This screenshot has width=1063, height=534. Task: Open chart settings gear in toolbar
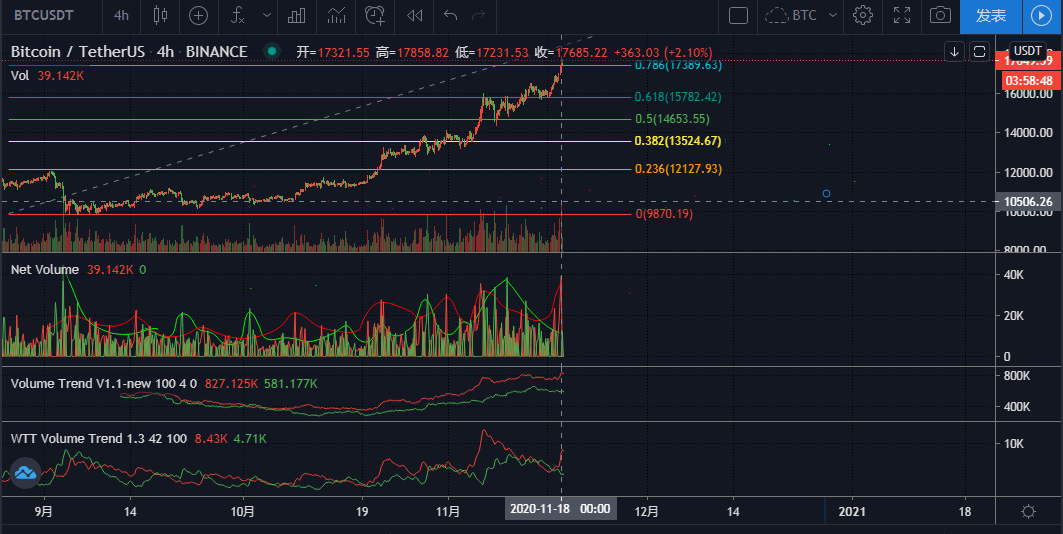[862, 15]
